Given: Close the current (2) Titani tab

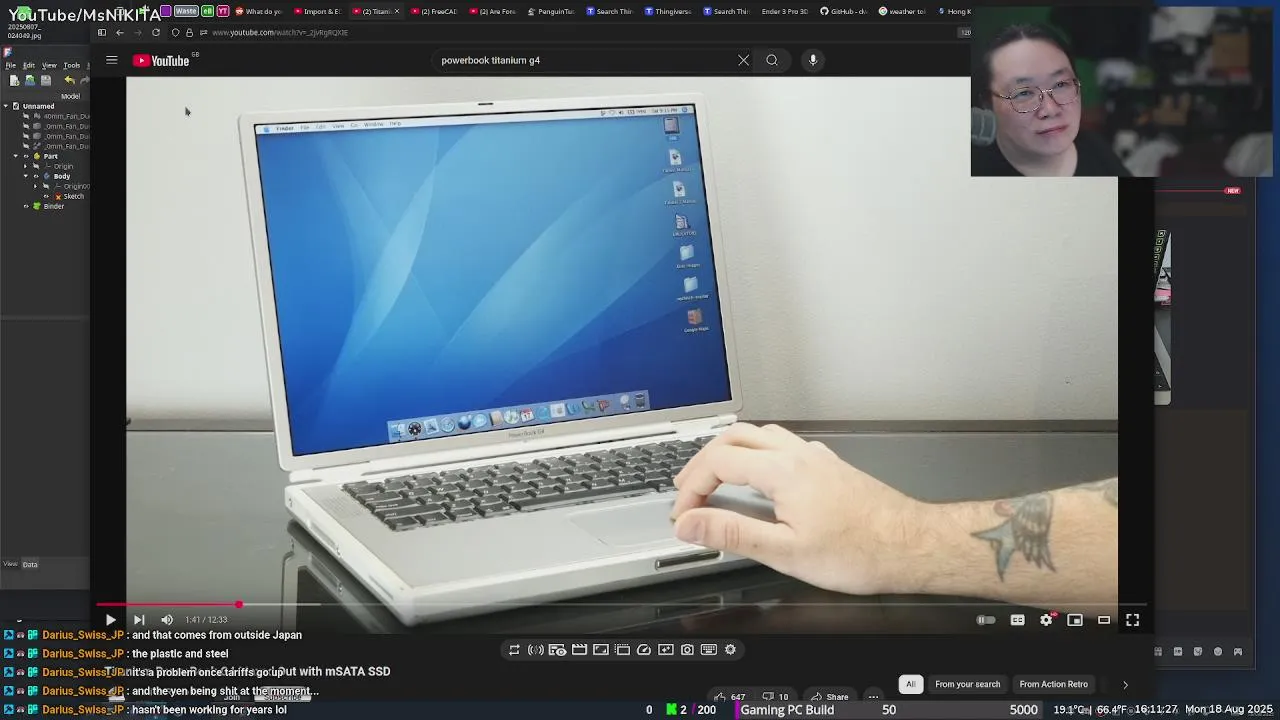Looking at the screenshot, I should (397, 11).
